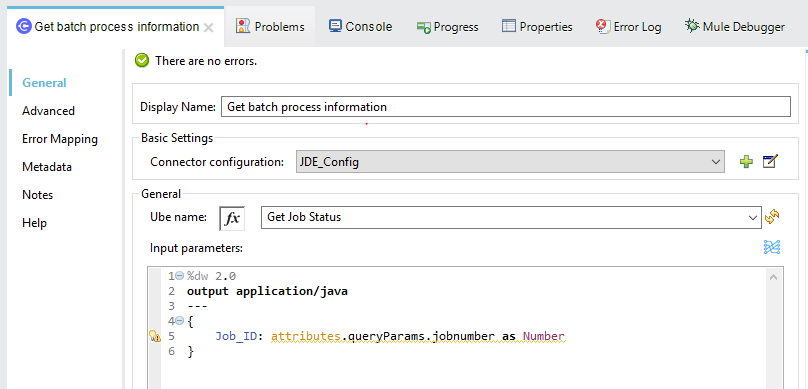Open the input parameters mapping view
808x389 pixels.
point(772,247)
